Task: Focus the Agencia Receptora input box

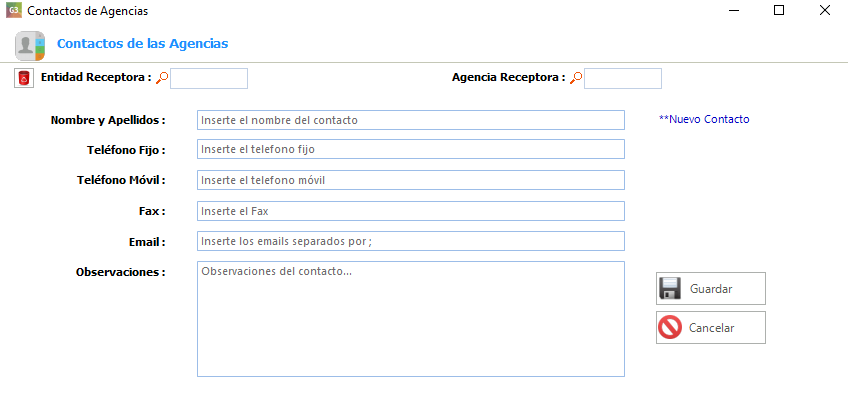Action: tap(622, 78)
